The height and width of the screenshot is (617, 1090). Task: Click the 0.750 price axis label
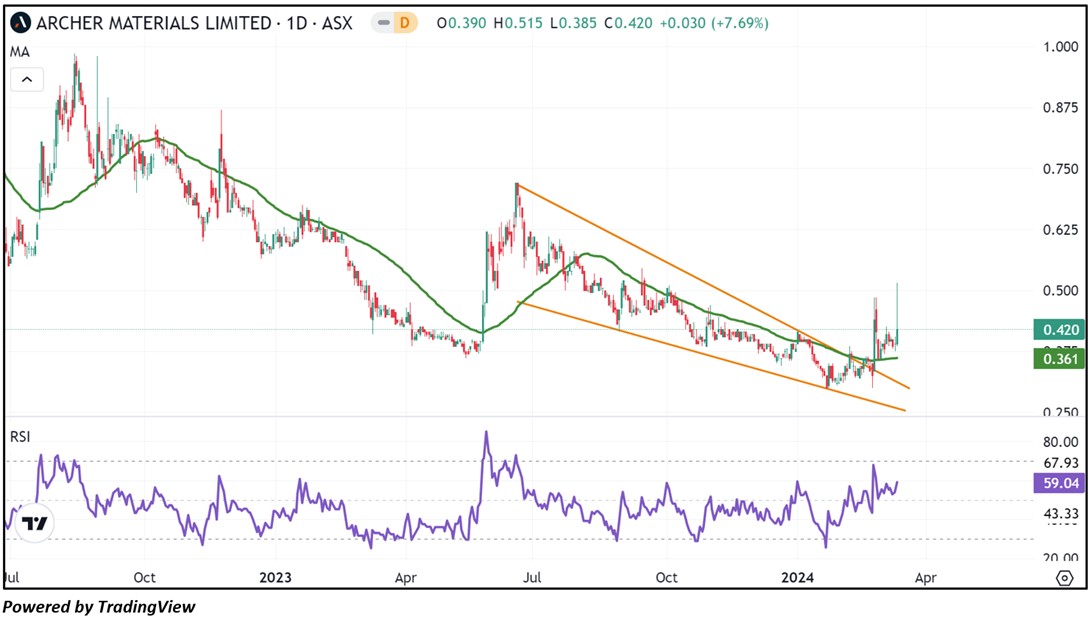click(1061, 169)
